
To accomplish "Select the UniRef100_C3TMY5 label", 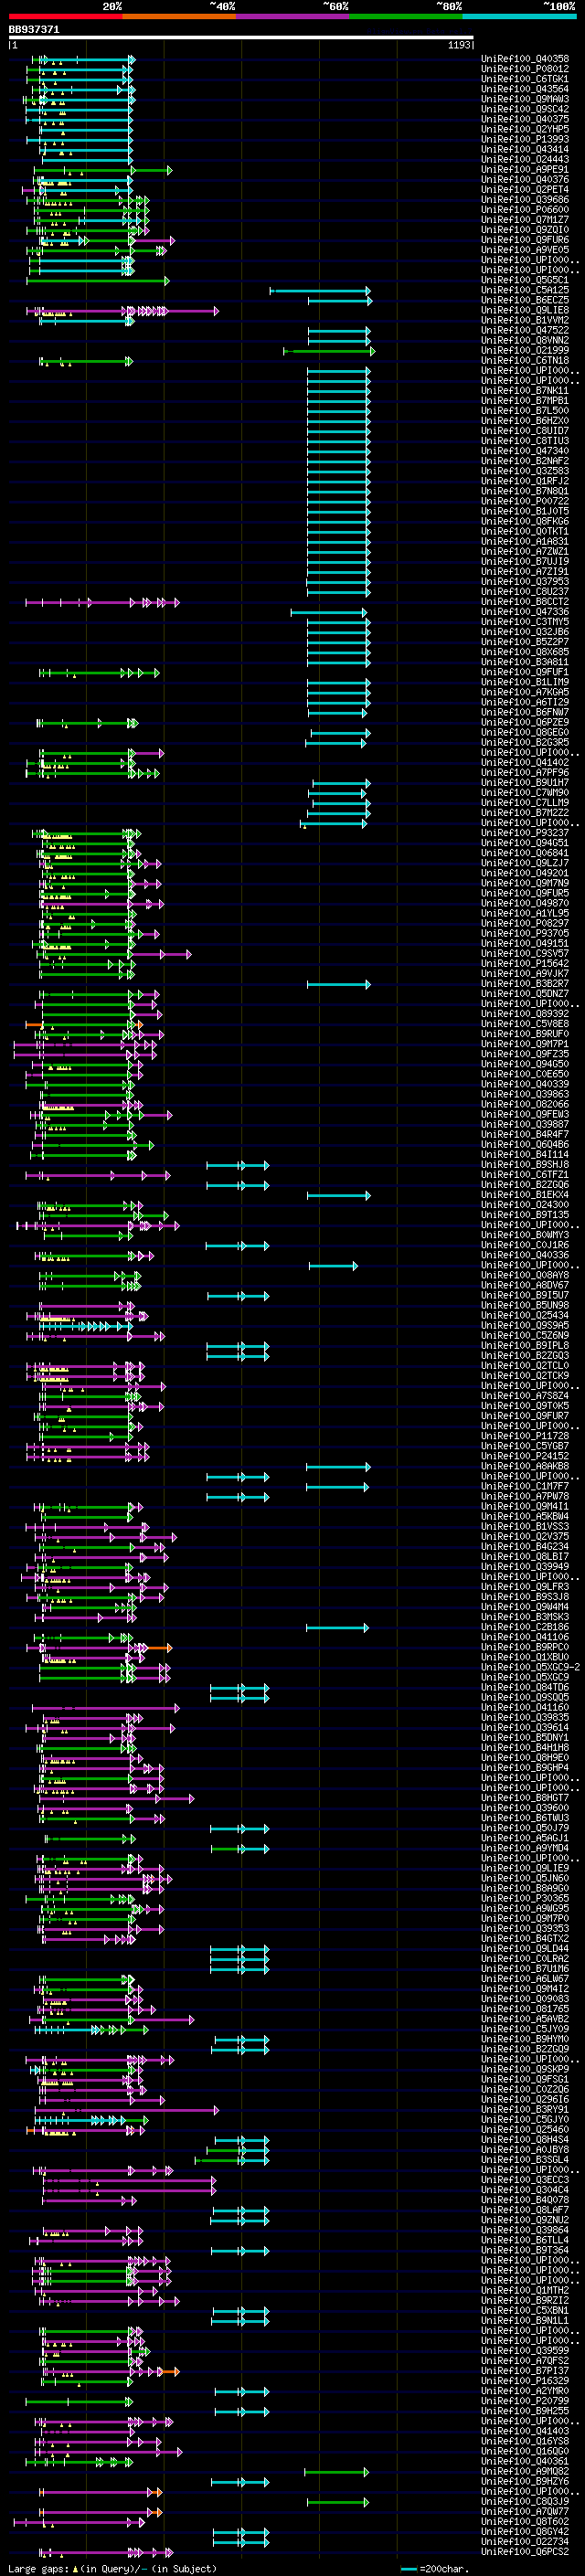I will [525, 622].
